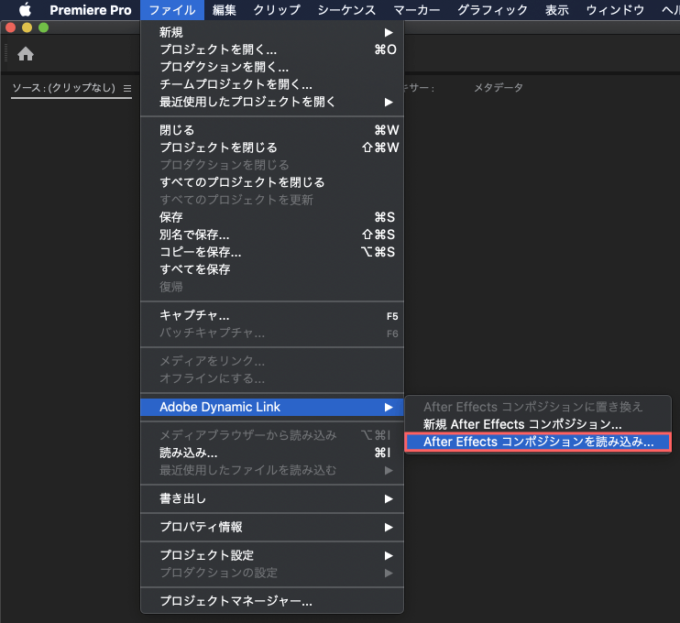This screenshot has width=680, height=623.
Task: Choose 読み込み… menu item
Action: coord(272,453)
